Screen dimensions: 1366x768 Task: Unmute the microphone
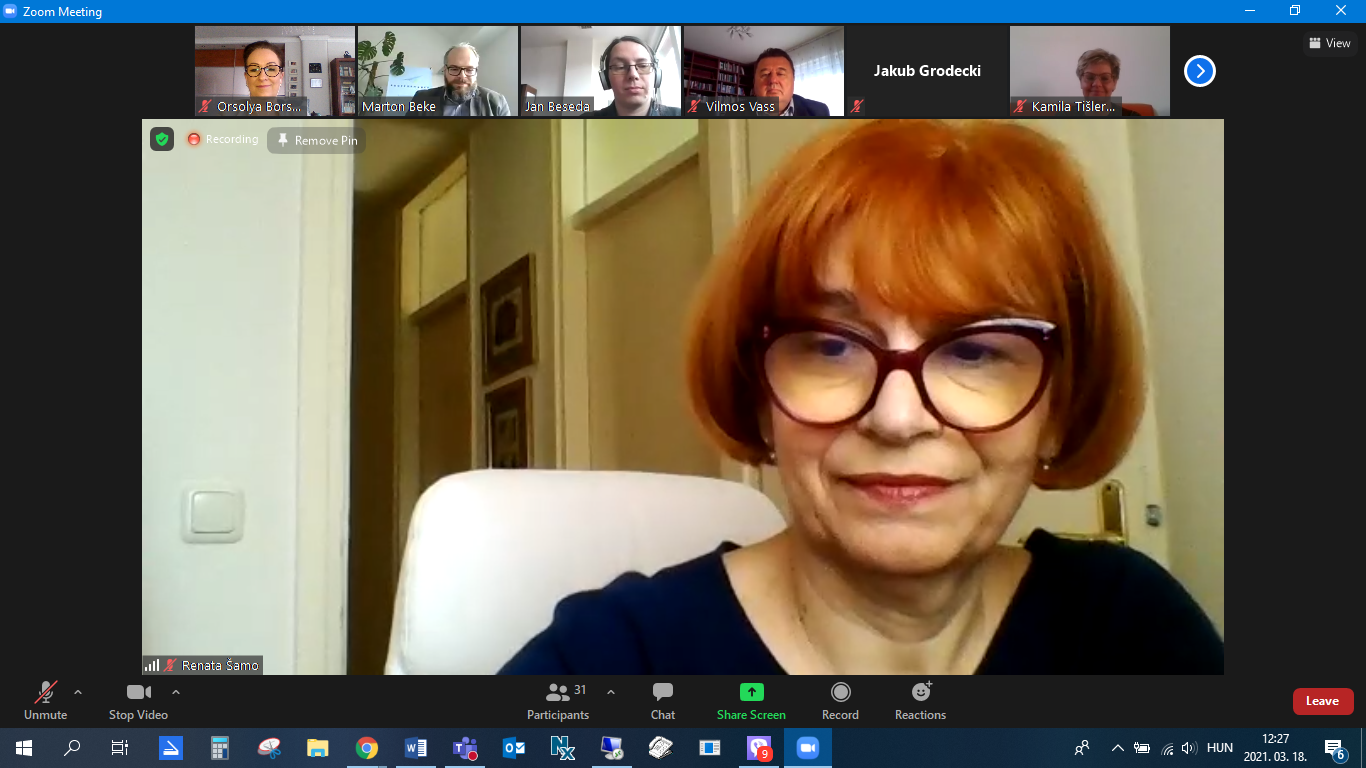click(x=45, y=700)
